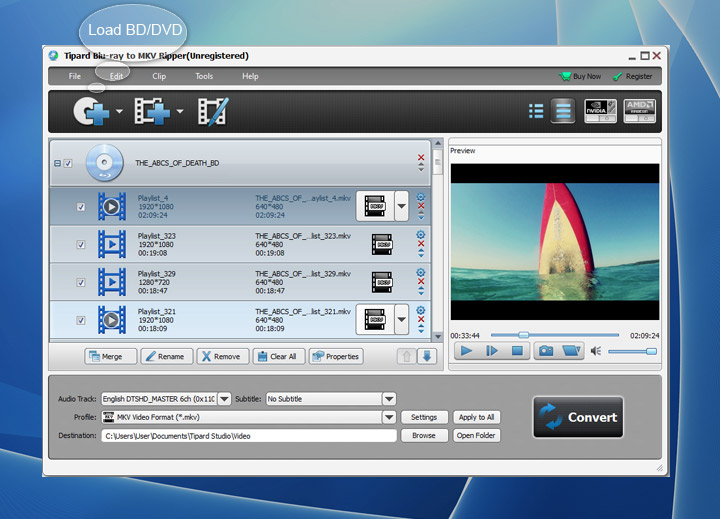
Task: Open the Properties button
Action: pos(336,356)
